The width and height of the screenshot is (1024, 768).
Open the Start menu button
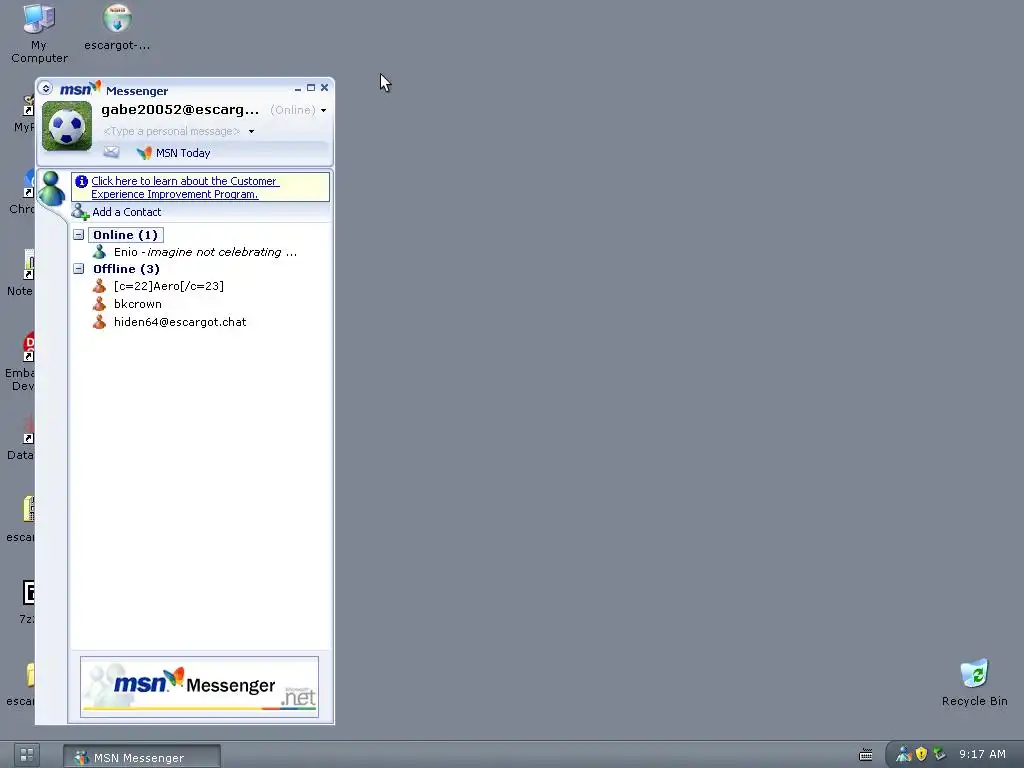(x=27, y=756)
